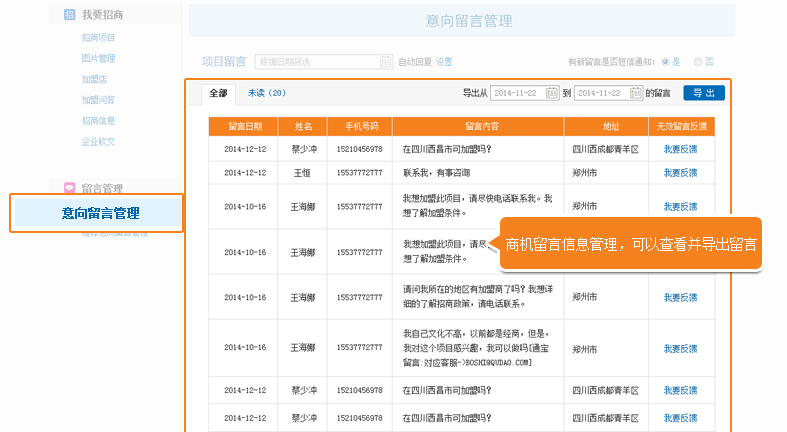Screen dimensions: 787x432
Task: Click 我要反馈 for message starting 我自己文化不高
Action: click(x=680, y=349)
